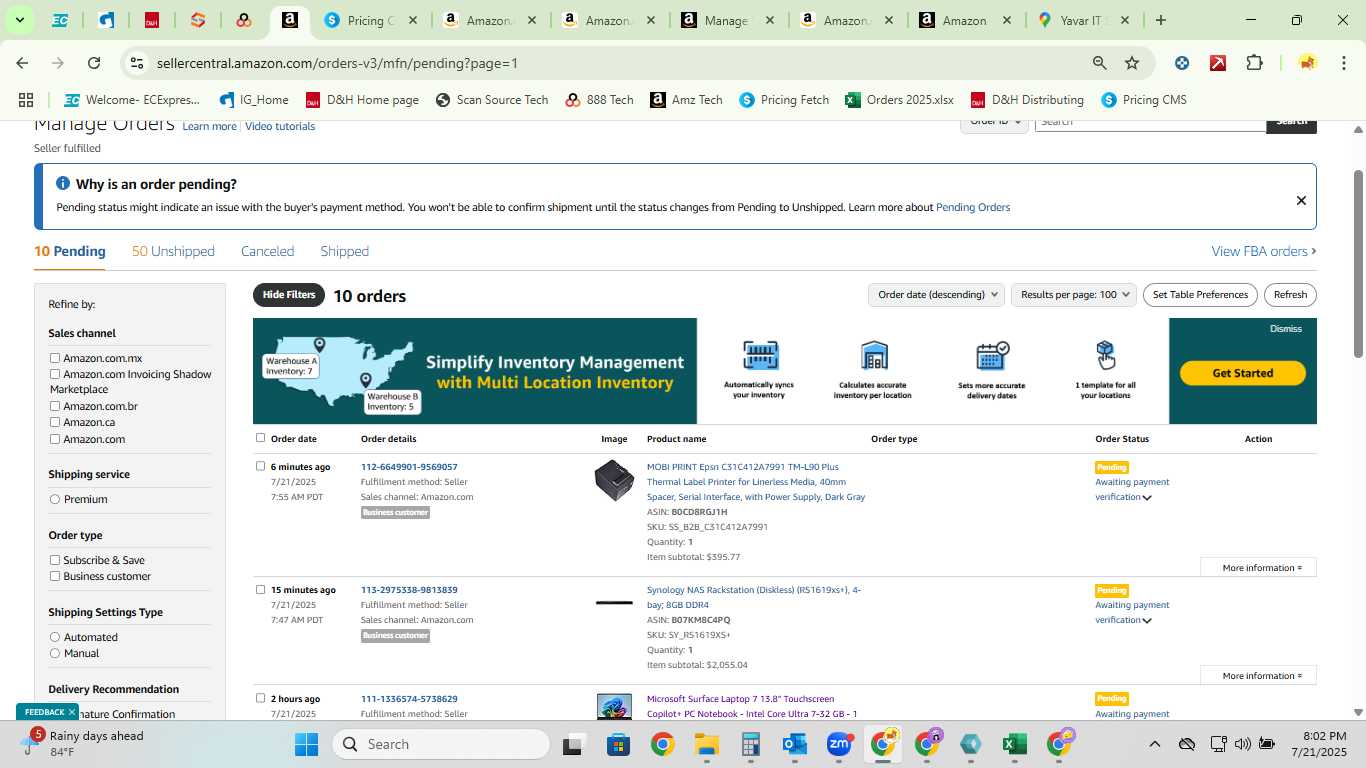Show hidden system tray icons
Image resolution: width=1366 pixels, height=768 pixels.
point(1154,744)
